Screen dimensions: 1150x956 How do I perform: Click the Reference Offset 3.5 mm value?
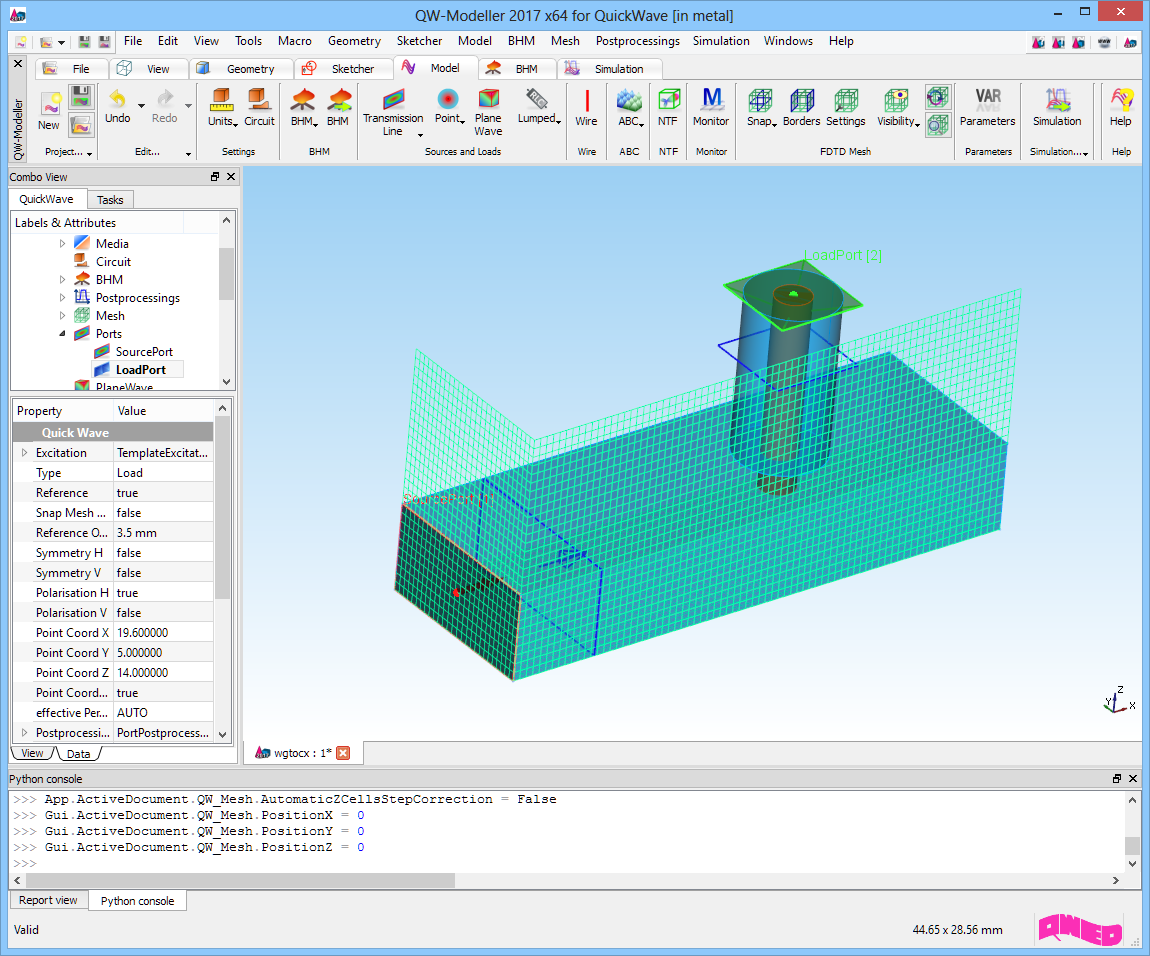point(164,533)
